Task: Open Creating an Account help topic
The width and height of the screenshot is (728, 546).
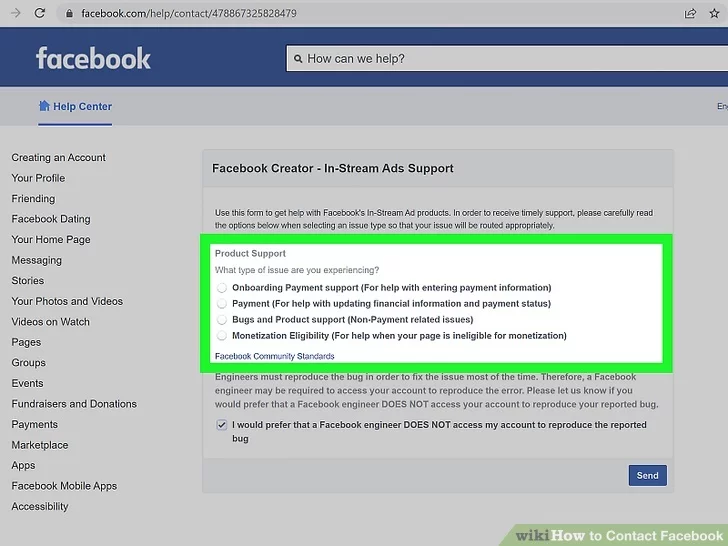Action: pyautogui.click(x=58, y=158)
